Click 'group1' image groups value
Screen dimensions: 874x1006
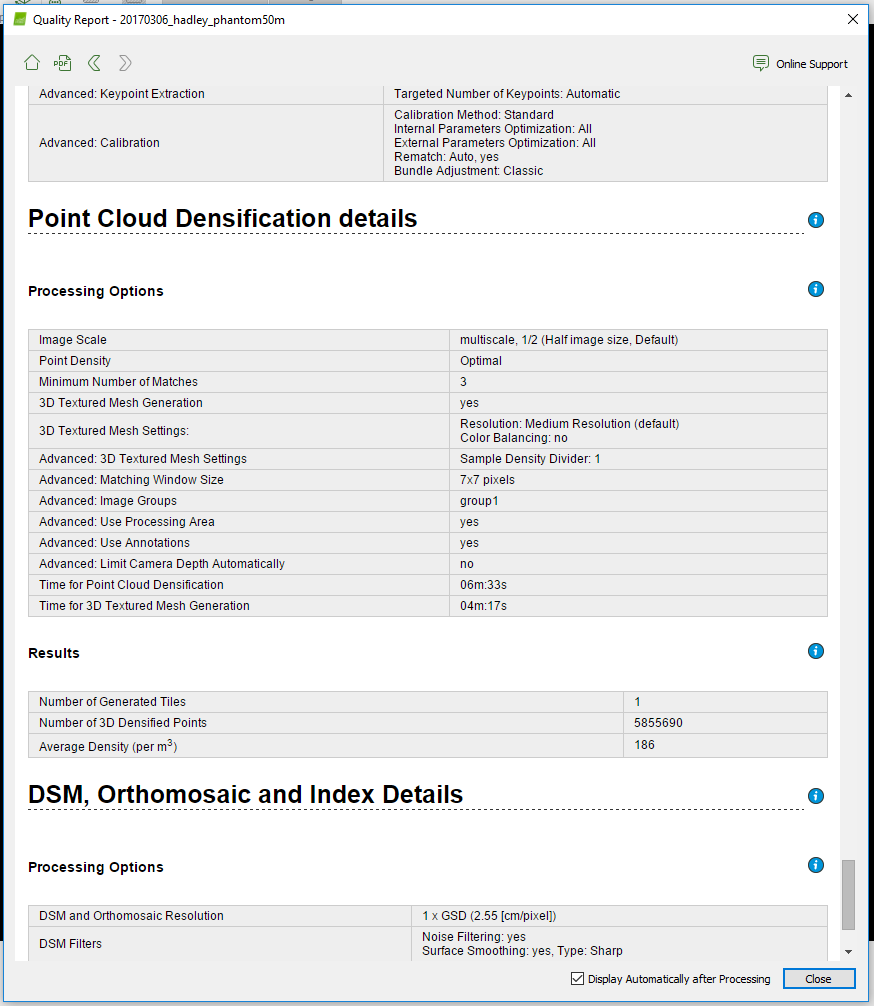[479, 501]
